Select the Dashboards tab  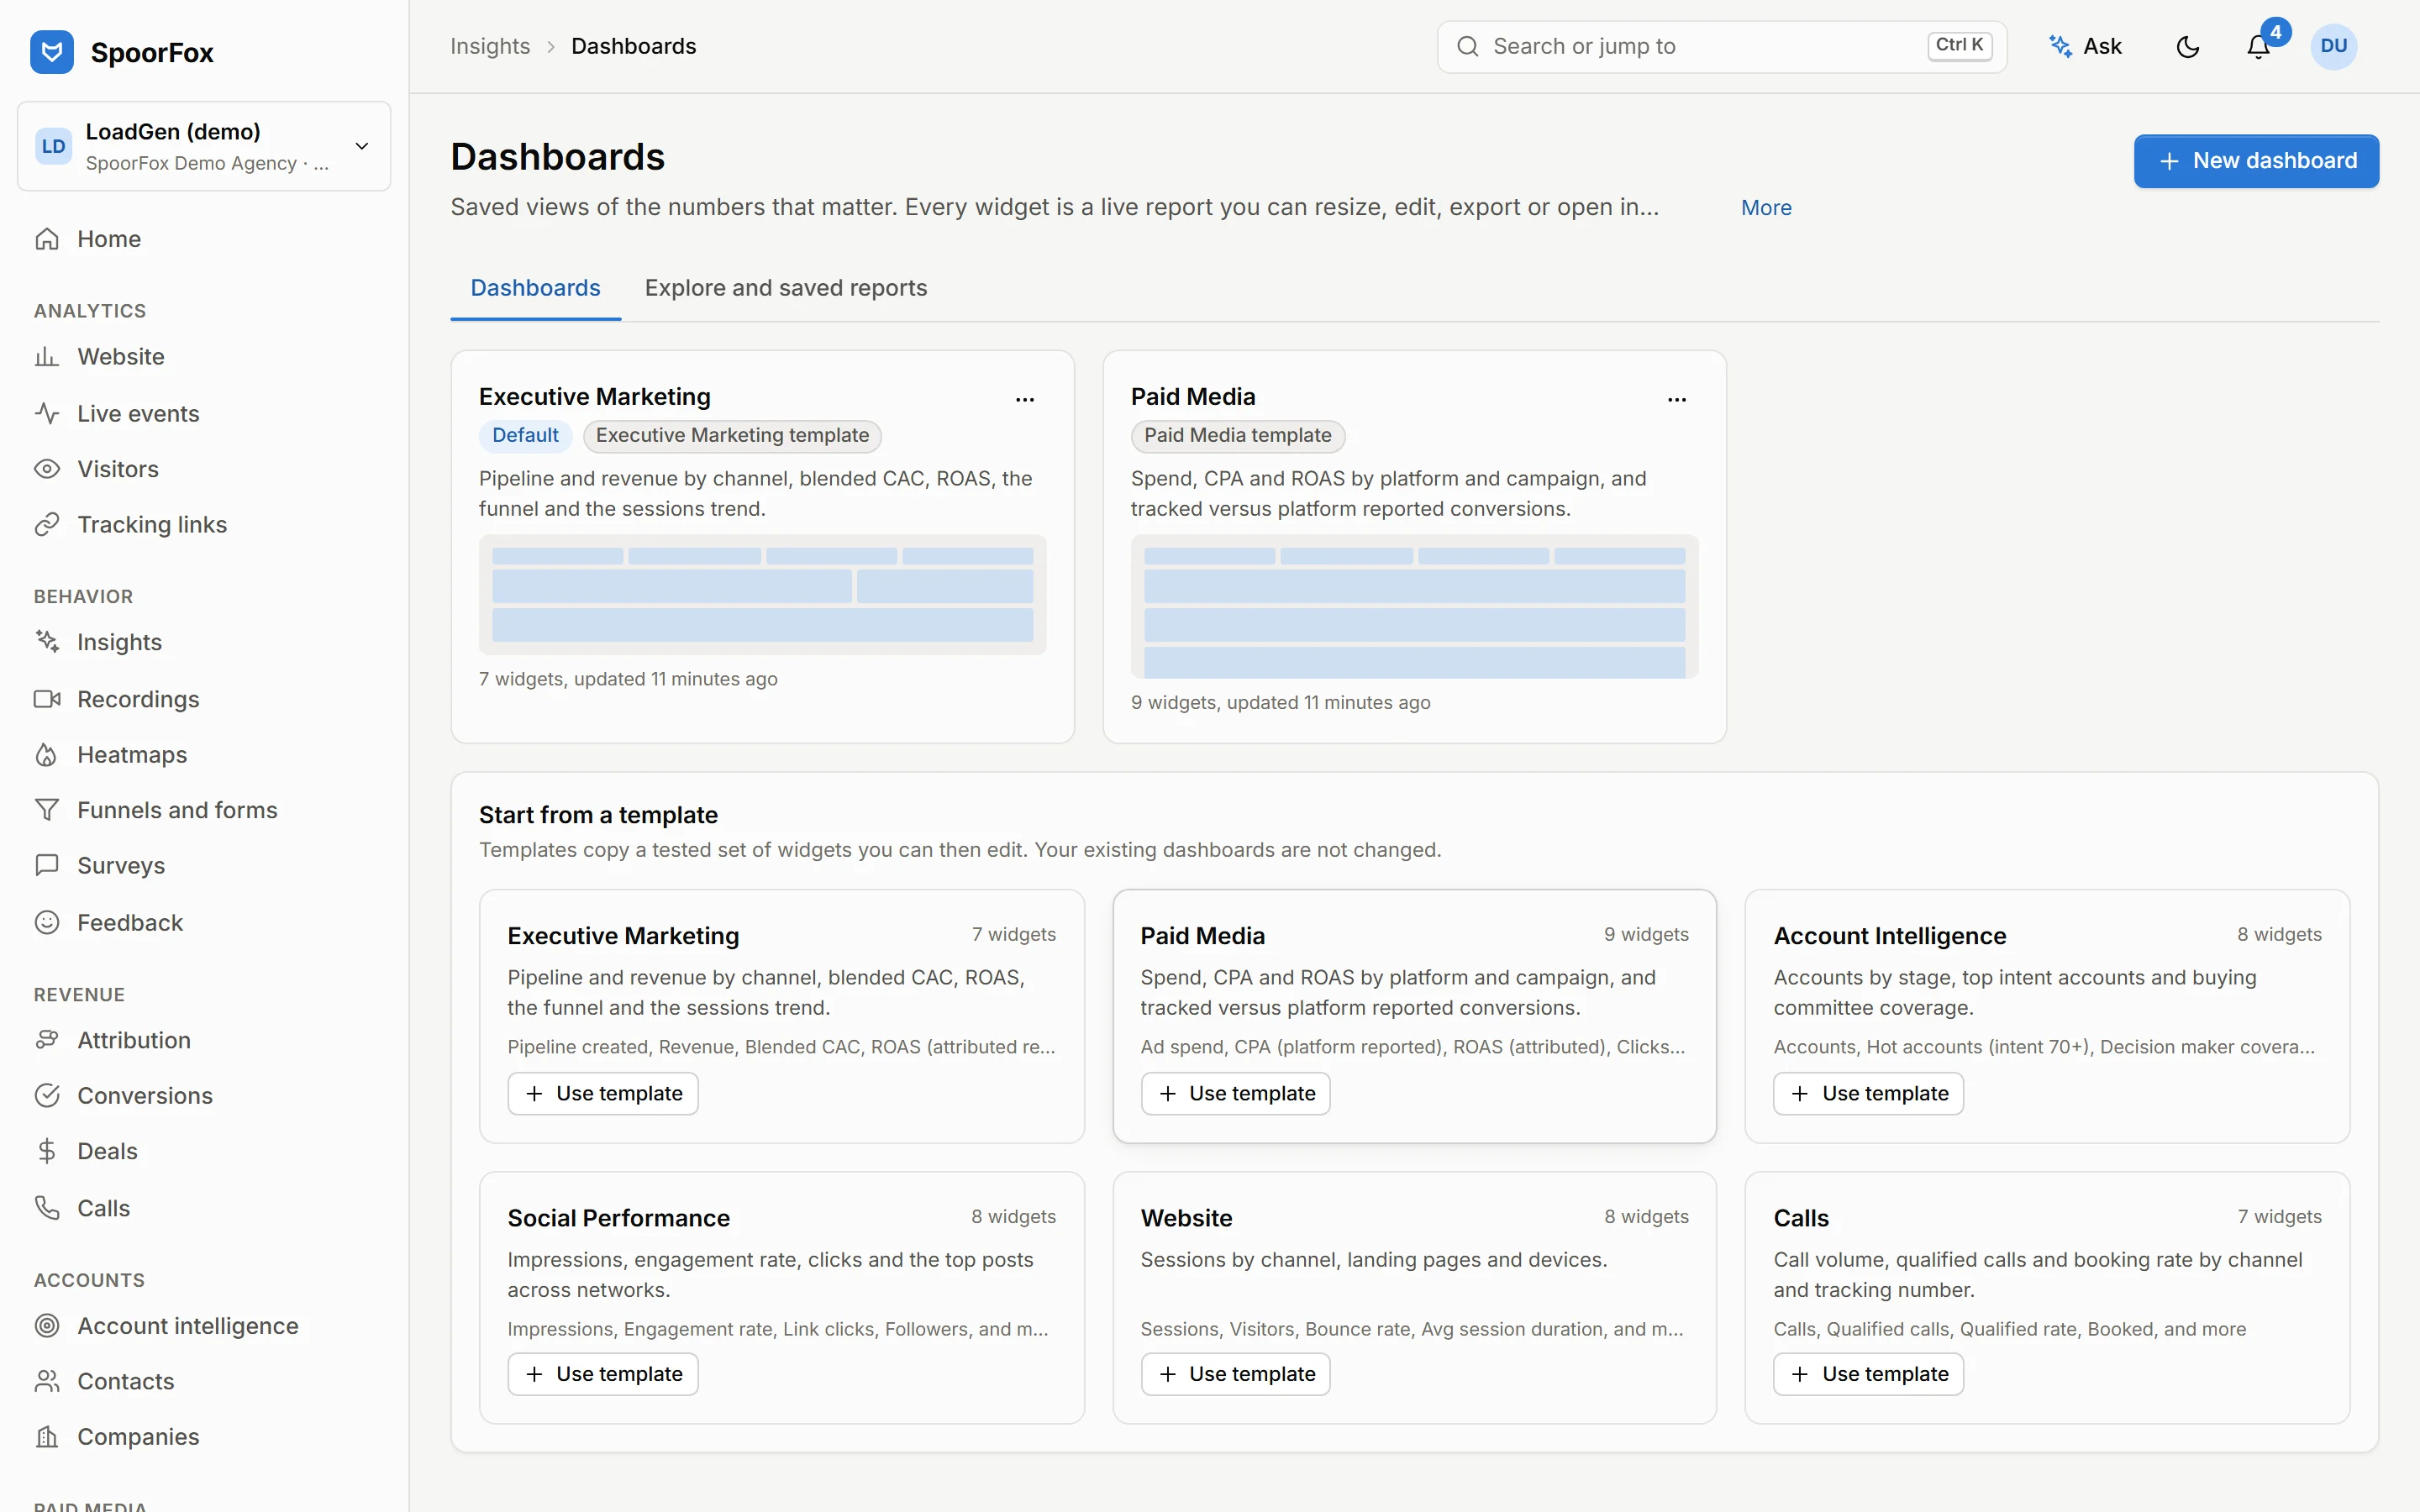pyautogui.click(x=535, y=288)
